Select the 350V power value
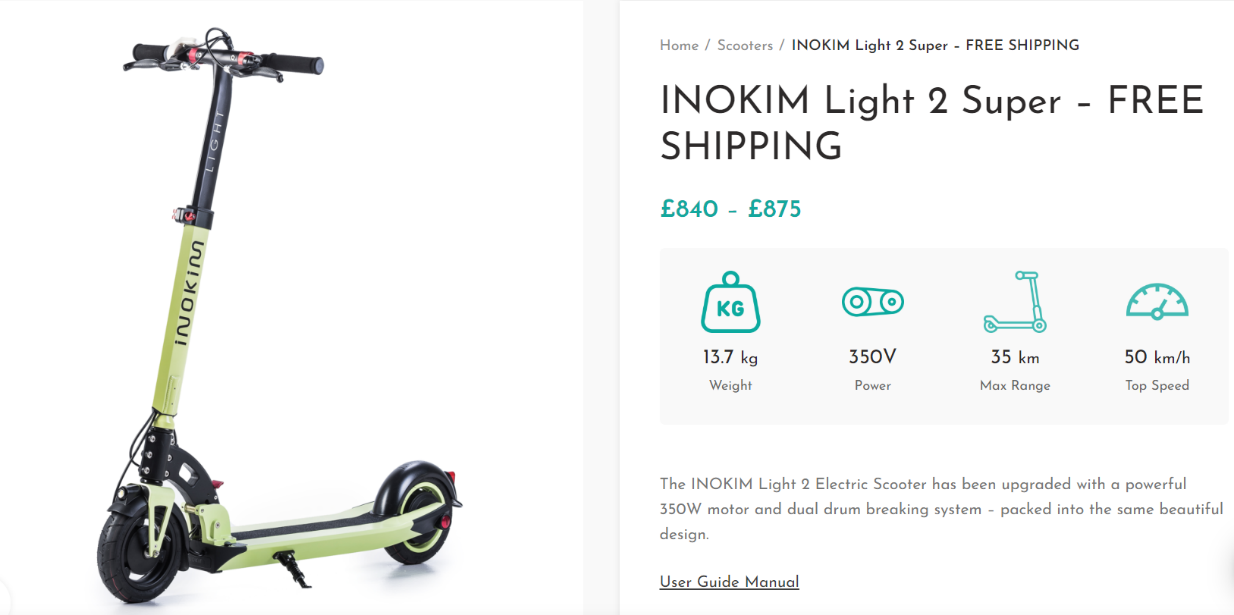This screenshot has width=1234, height=615. (872, 357)
